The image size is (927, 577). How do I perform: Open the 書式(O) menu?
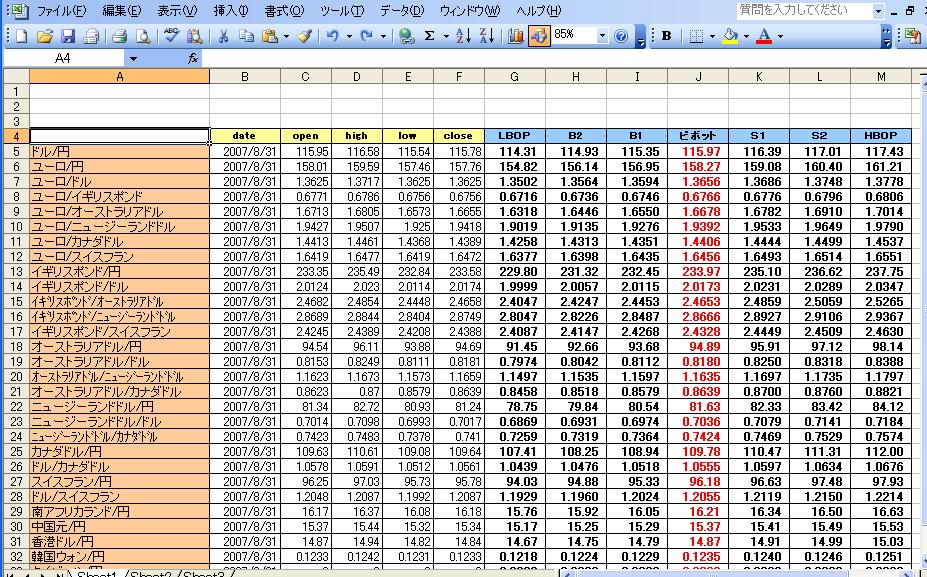pyautogui.click(x=284, y=11)
